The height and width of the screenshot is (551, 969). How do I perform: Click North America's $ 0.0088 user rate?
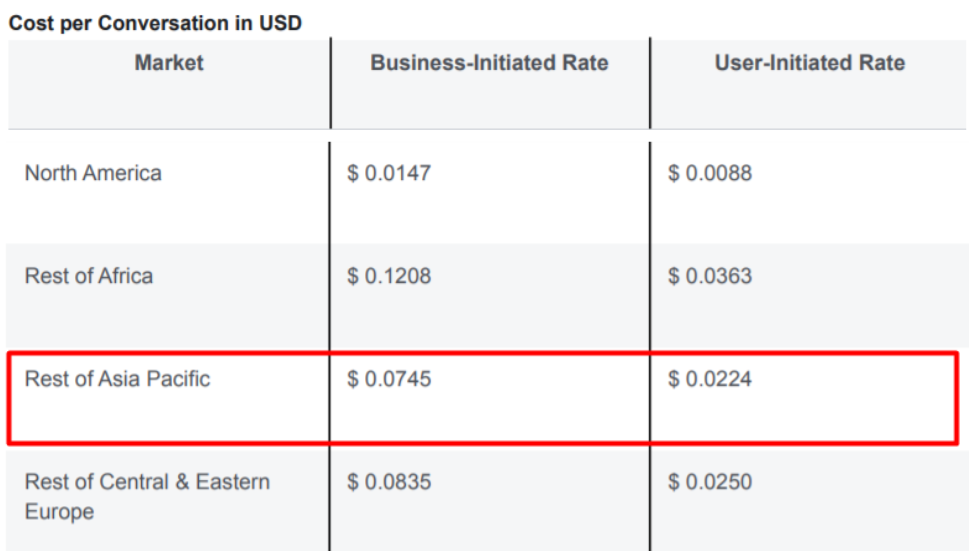click(x=710, y=173)
